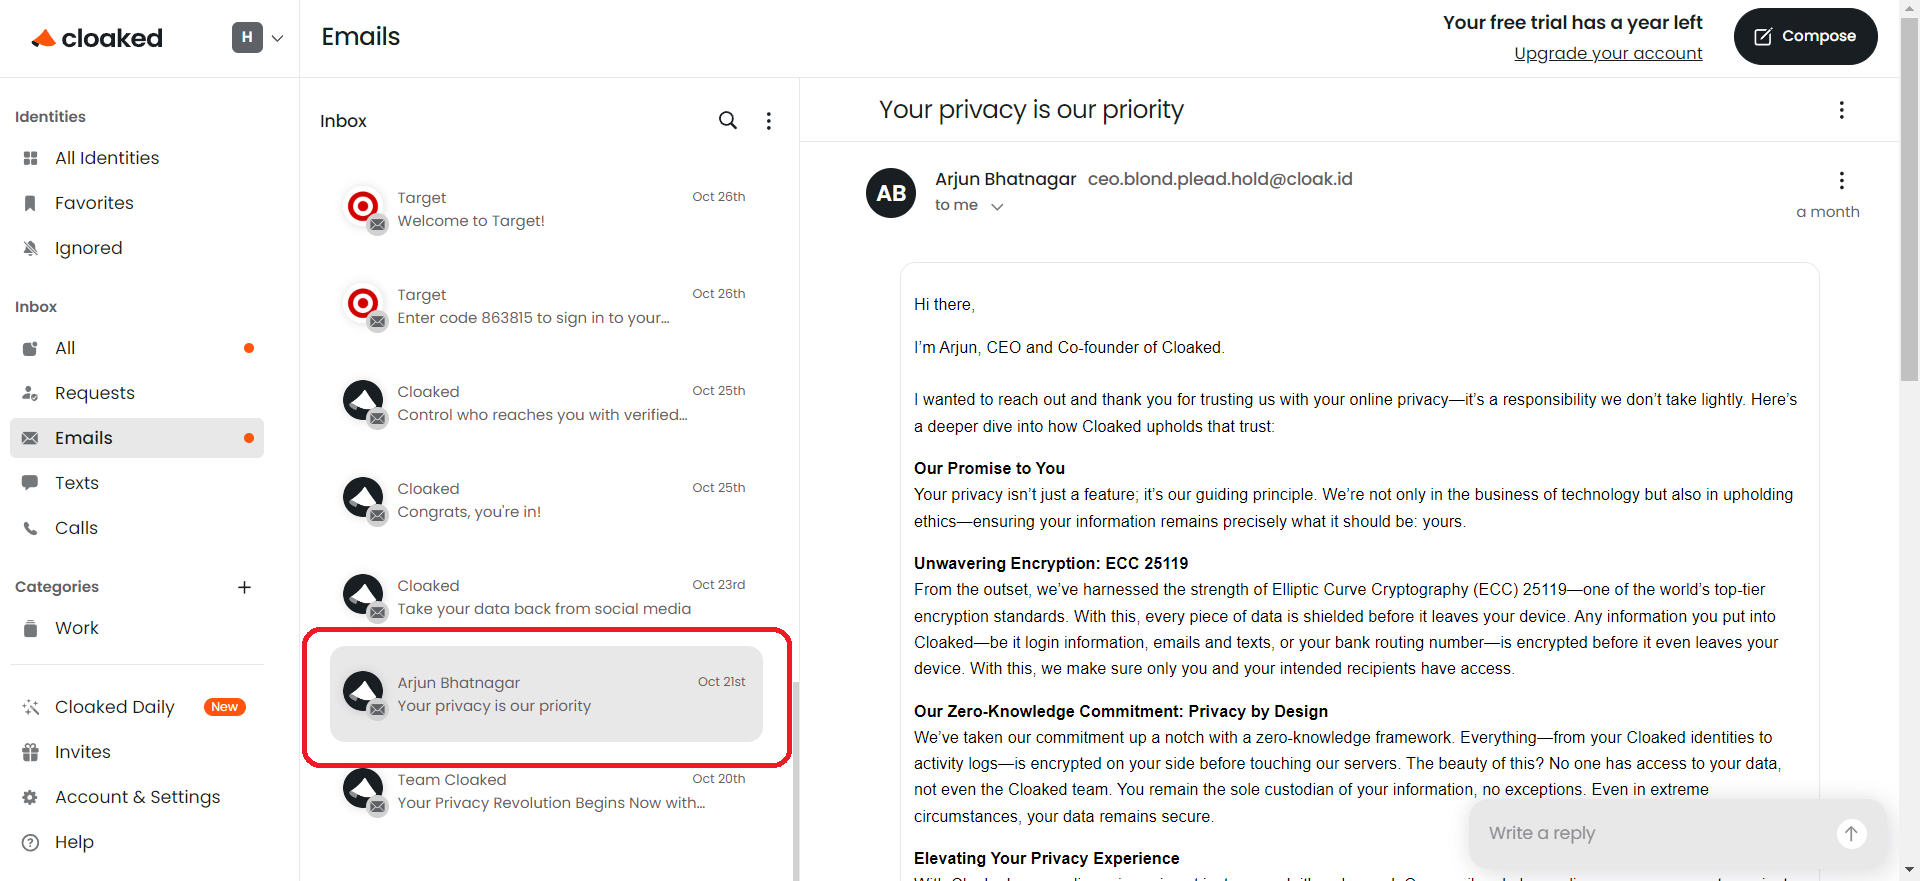Expand the H account switcher dropdown

[258, 38]
